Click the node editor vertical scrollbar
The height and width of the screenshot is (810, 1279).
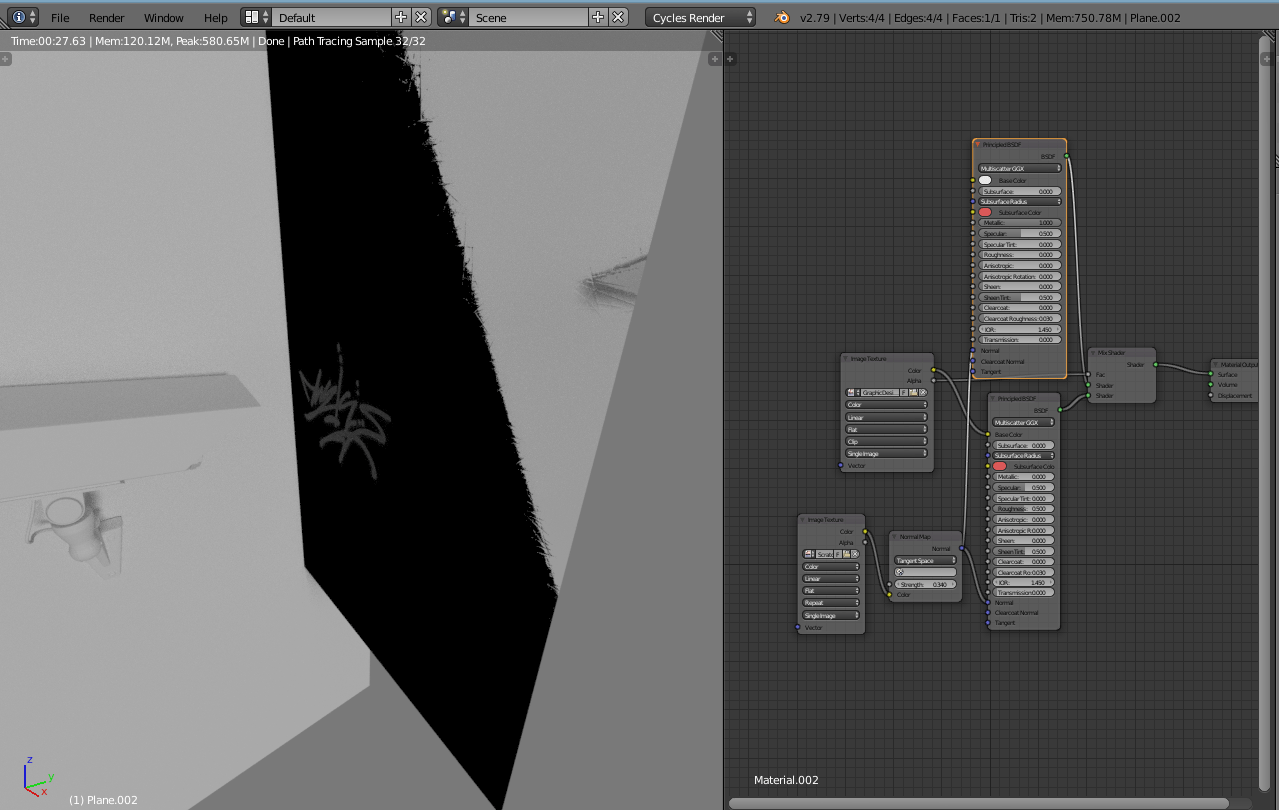1266,415
